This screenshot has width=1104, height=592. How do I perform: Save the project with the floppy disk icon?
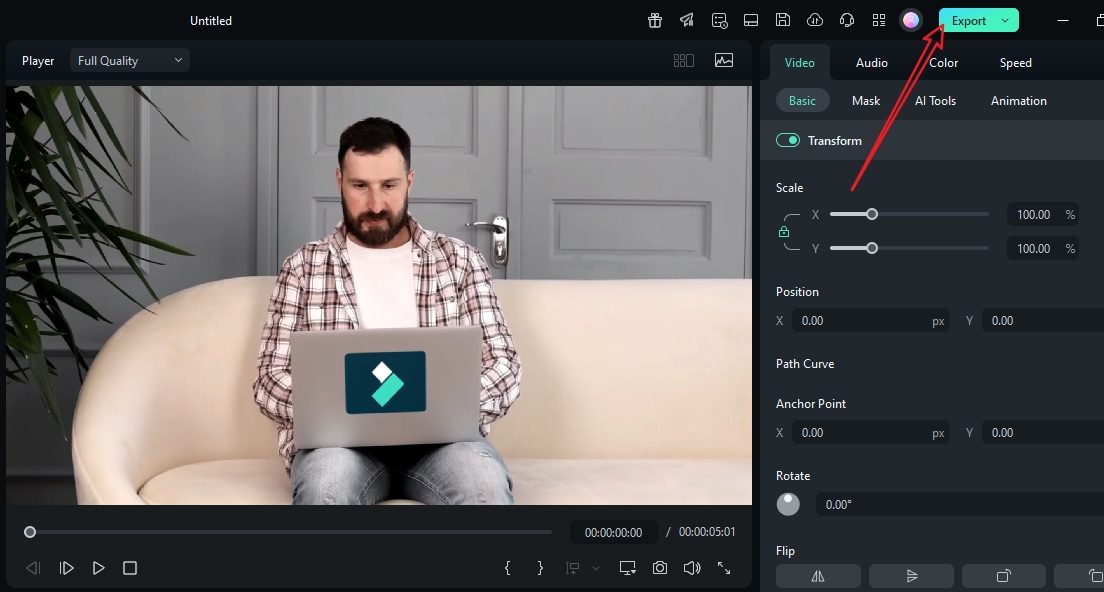click(783, 20)
